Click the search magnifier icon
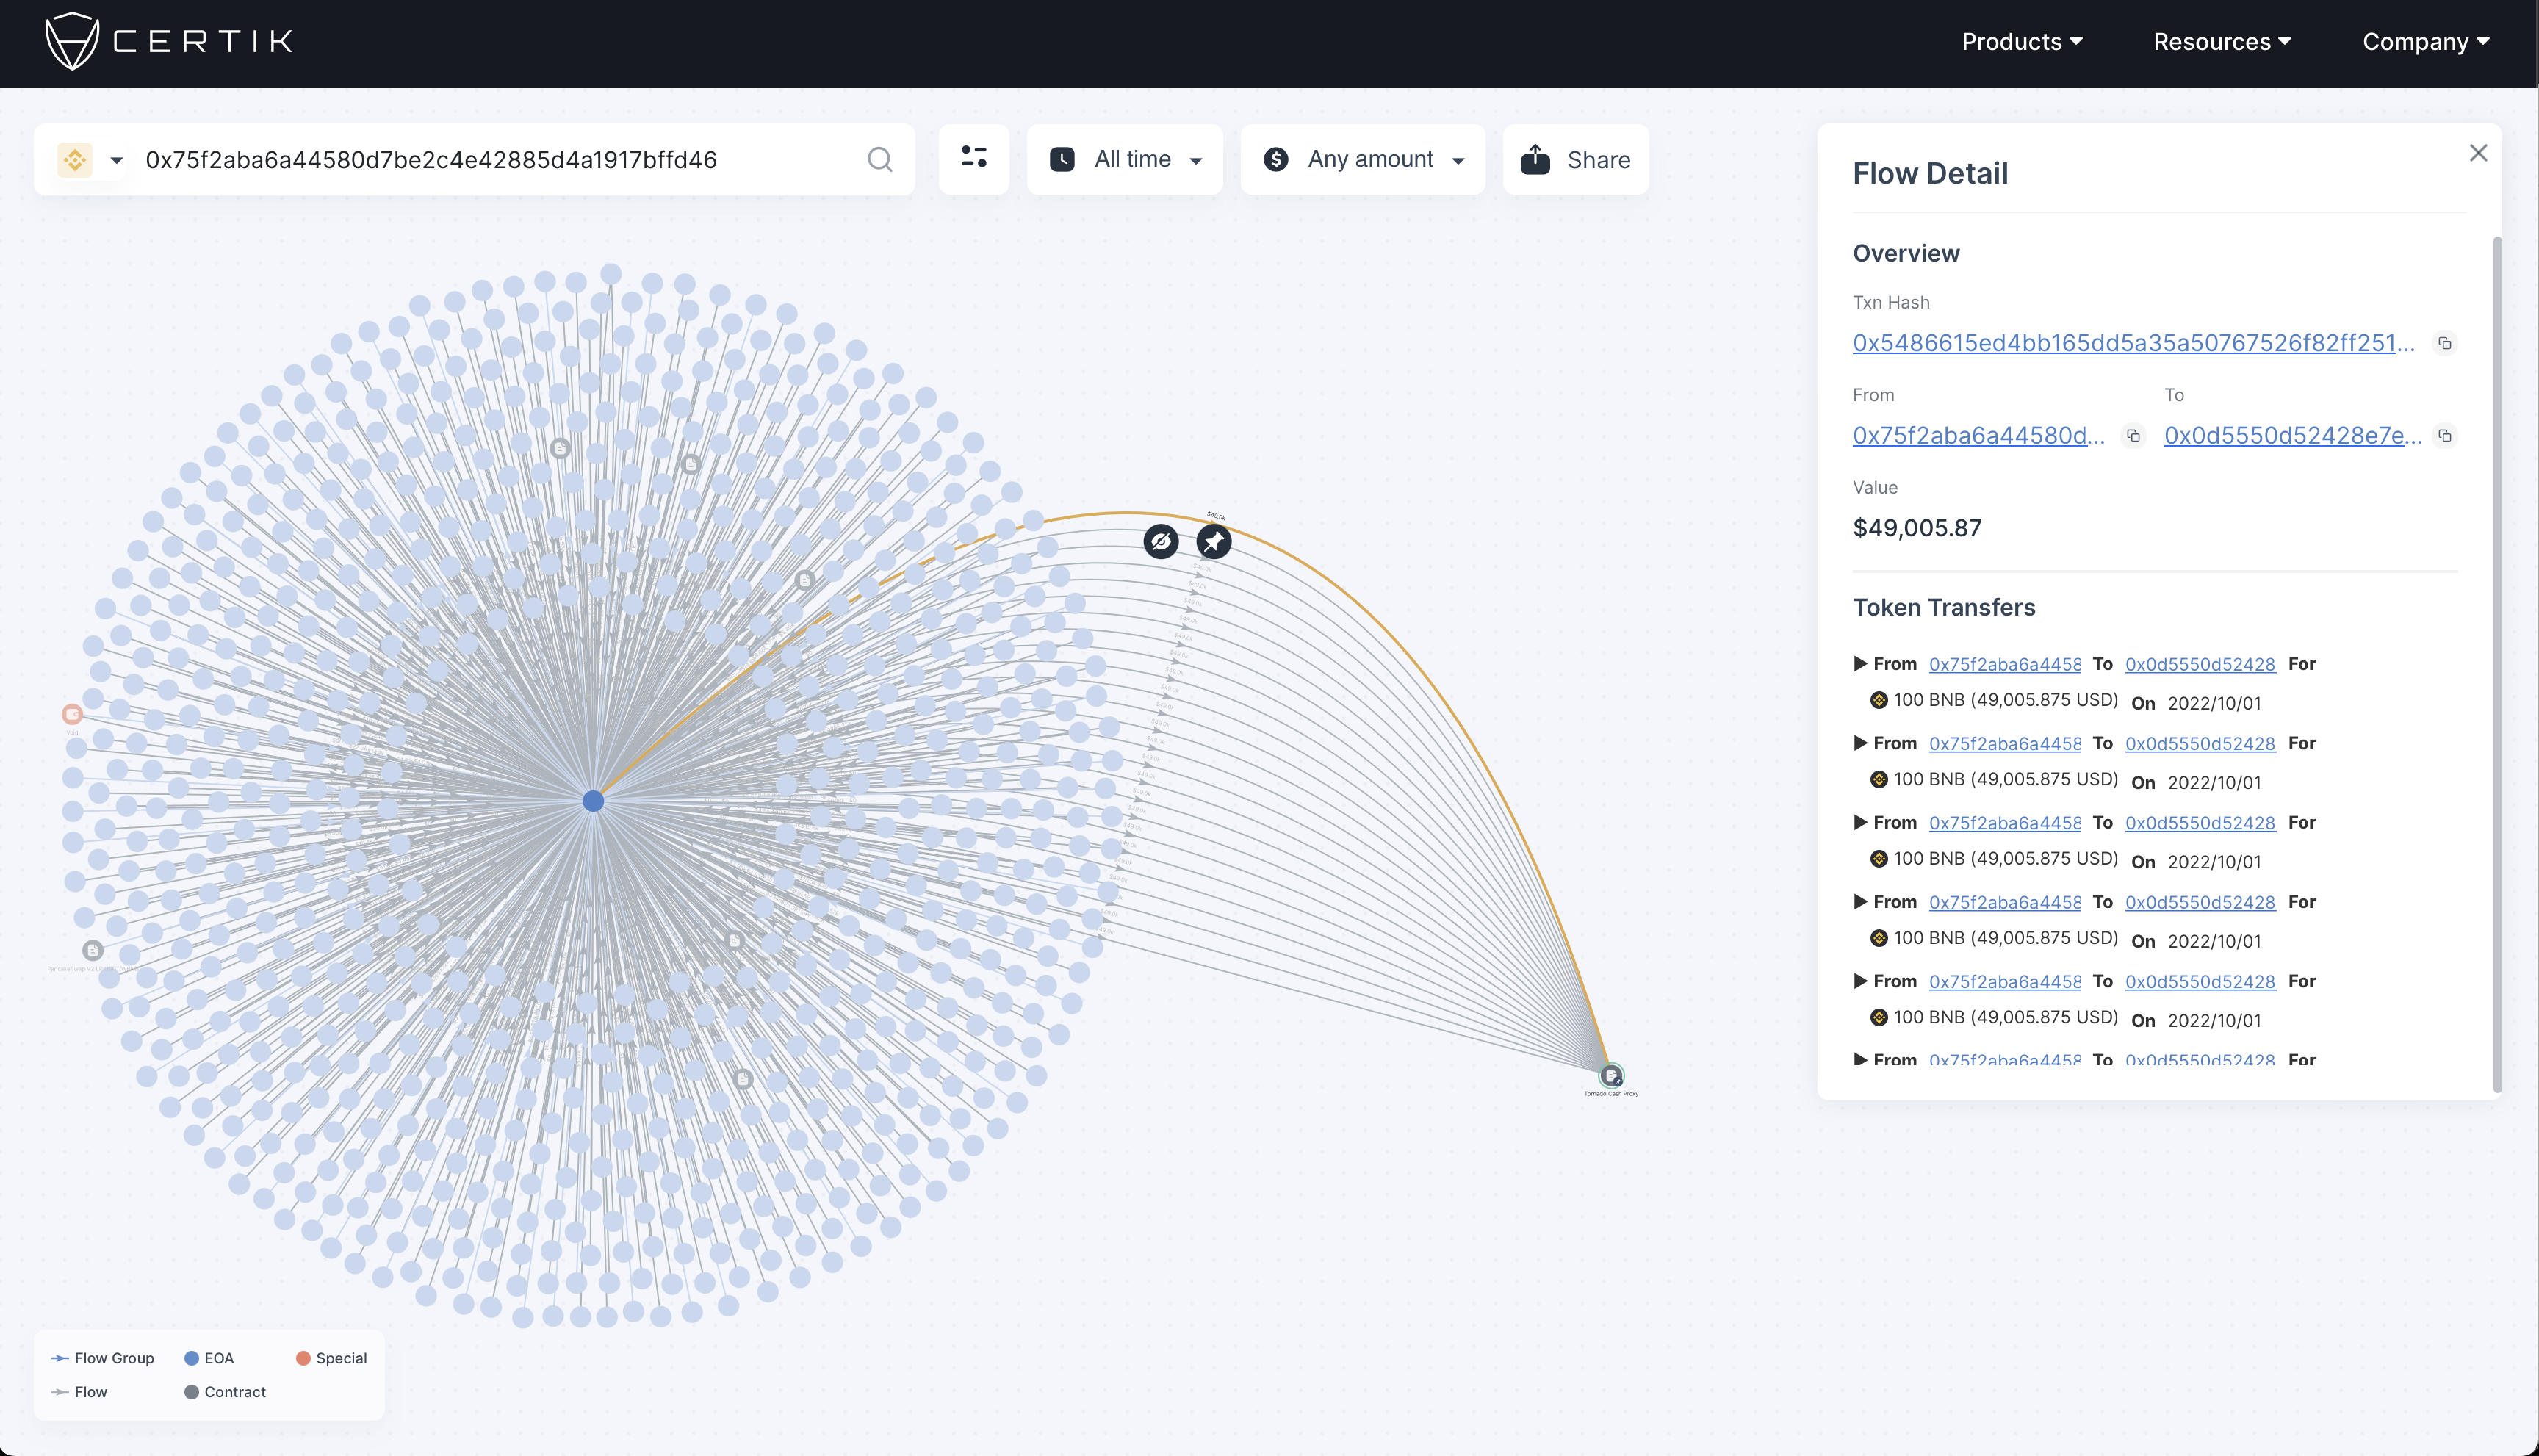2539x1456 pixels. point(879,160)
